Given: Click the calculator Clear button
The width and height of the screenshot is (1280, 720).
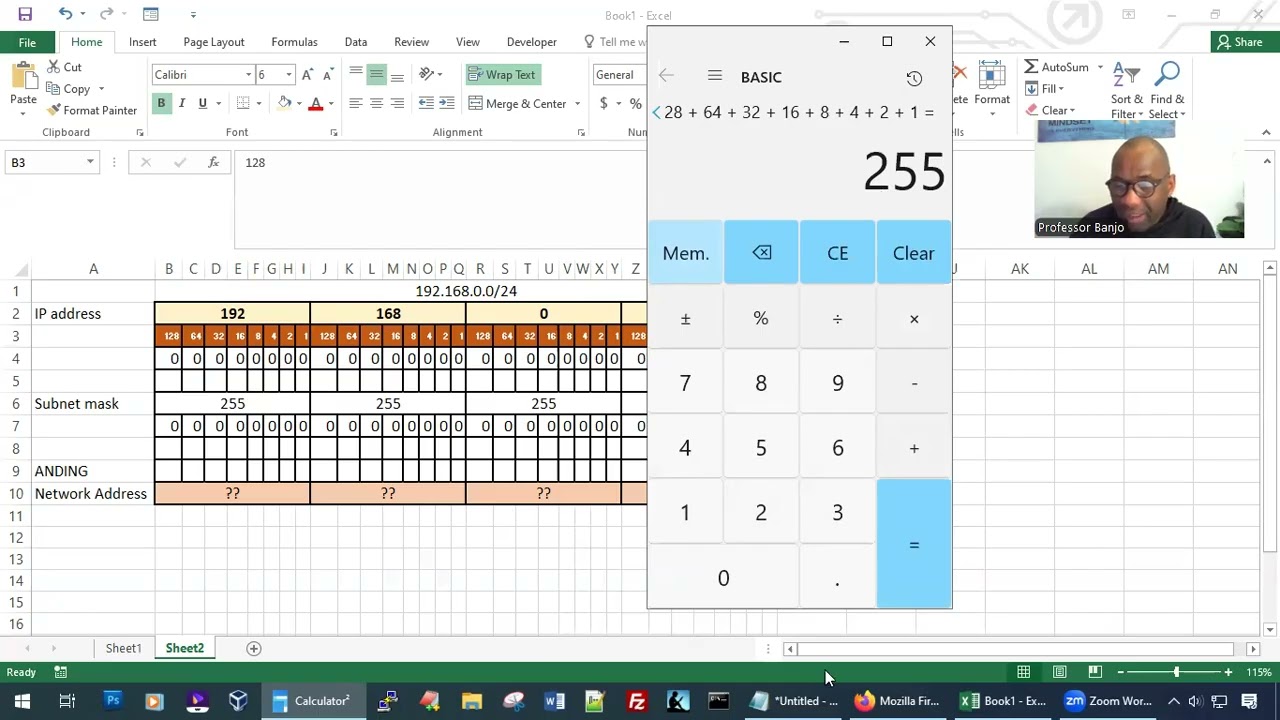Looking at the screenshot, I should pos(914,253).
